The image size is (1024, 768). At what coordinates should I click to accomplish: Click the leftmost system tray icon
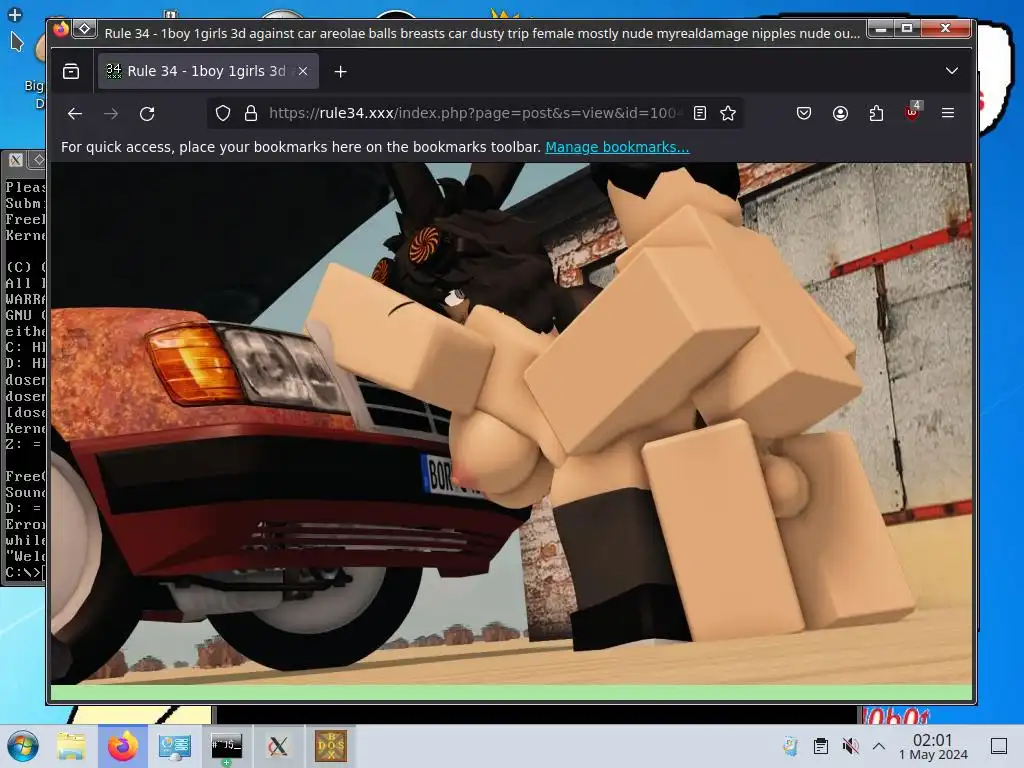tap(790, 746)
